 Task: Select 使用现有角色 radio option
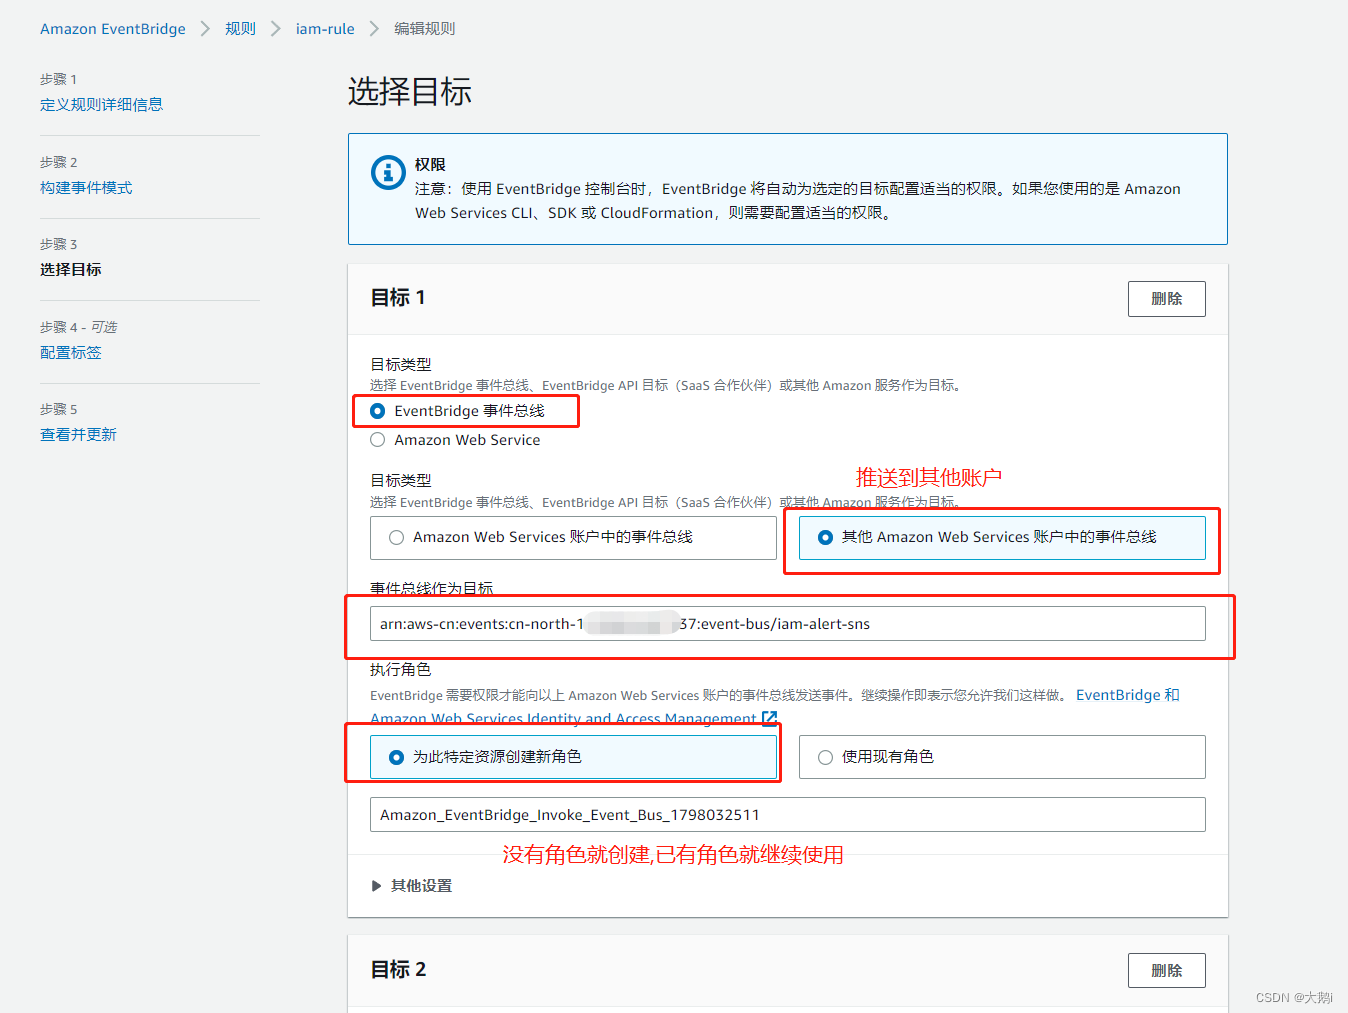tap(1002, 757)
